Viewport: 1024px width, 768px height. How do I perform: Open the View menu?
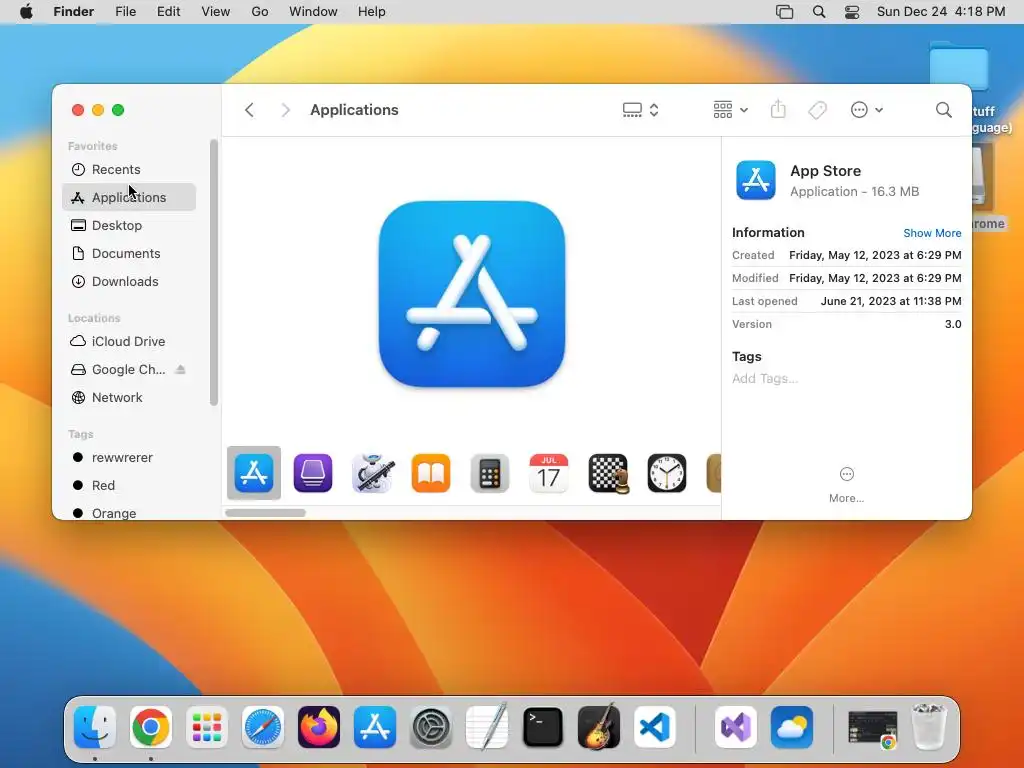tap(216, 12)
